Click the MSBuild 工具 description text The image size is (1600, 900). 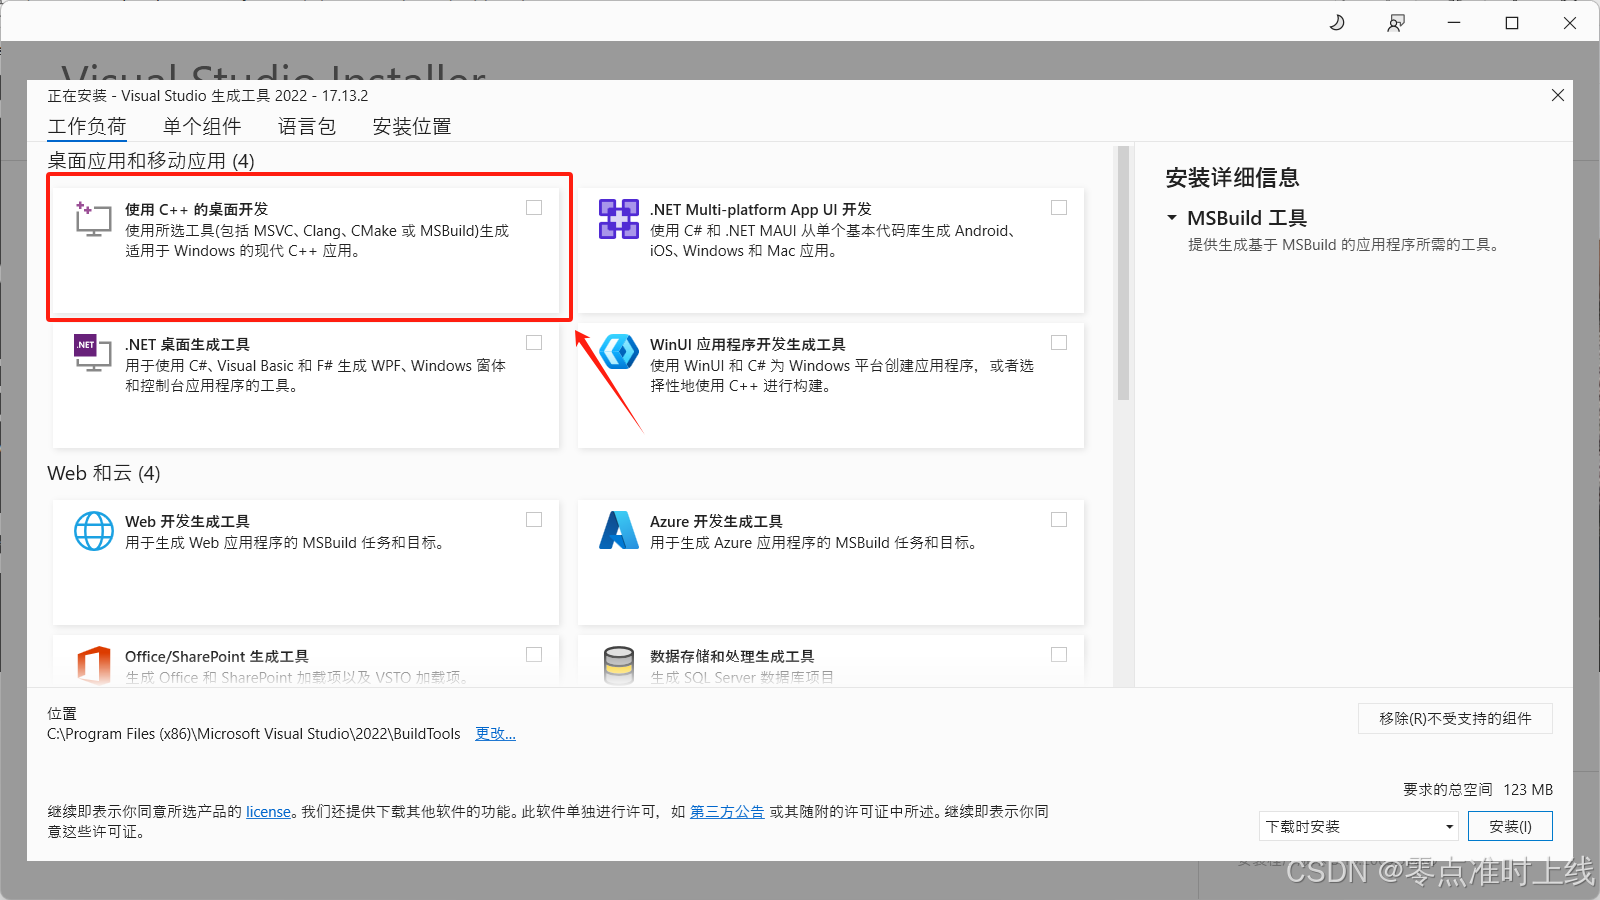coord(1346,244)
